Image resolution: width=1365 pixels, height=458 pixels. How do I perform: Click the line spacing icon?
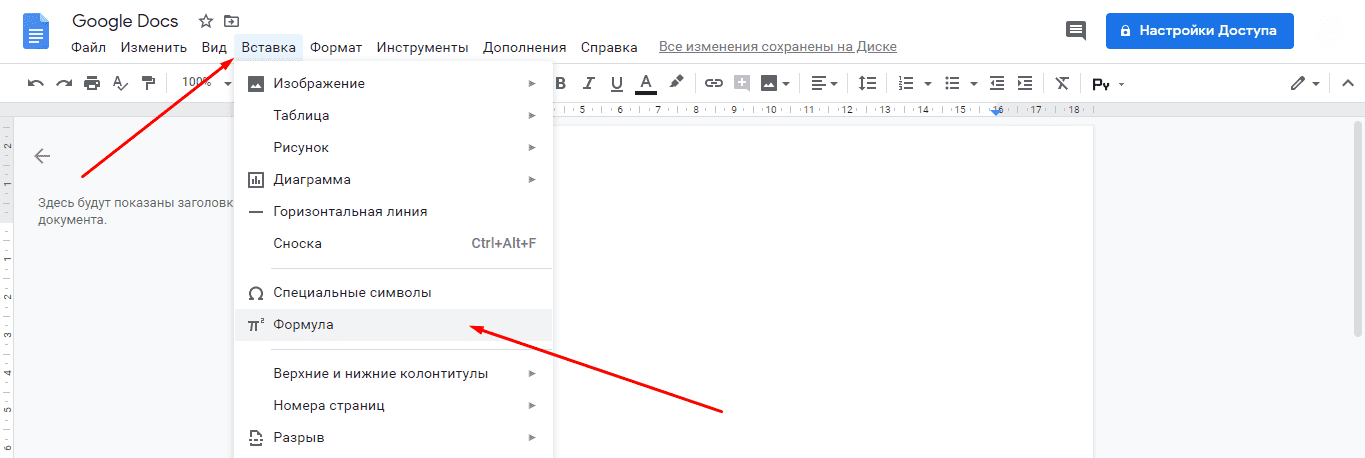(867, 83)
